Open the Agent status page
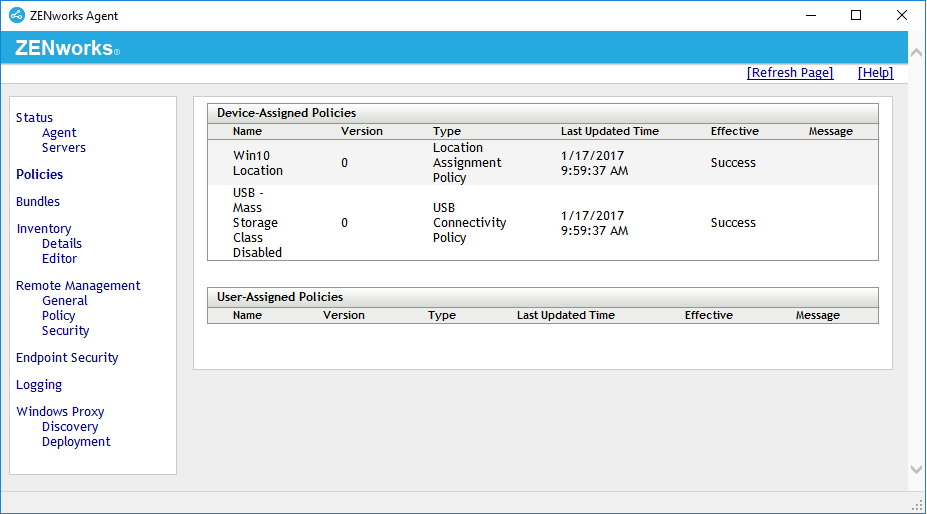This screenshot has width=927, height=514. pyautogui.click(x=59, y=132)
